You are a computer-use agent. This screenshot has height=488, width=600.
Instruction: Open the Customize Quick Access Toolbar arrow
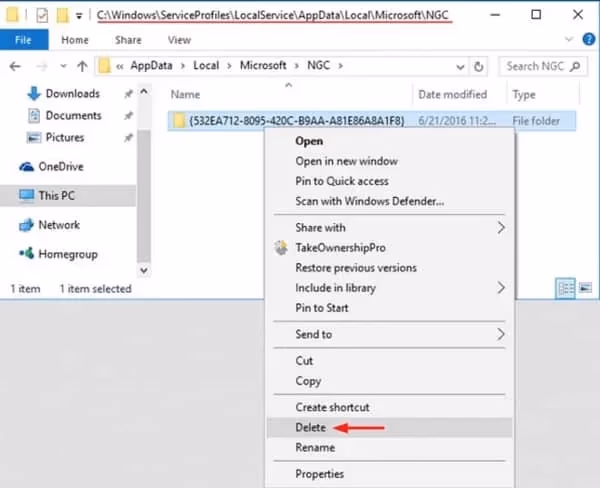(79, 16)
